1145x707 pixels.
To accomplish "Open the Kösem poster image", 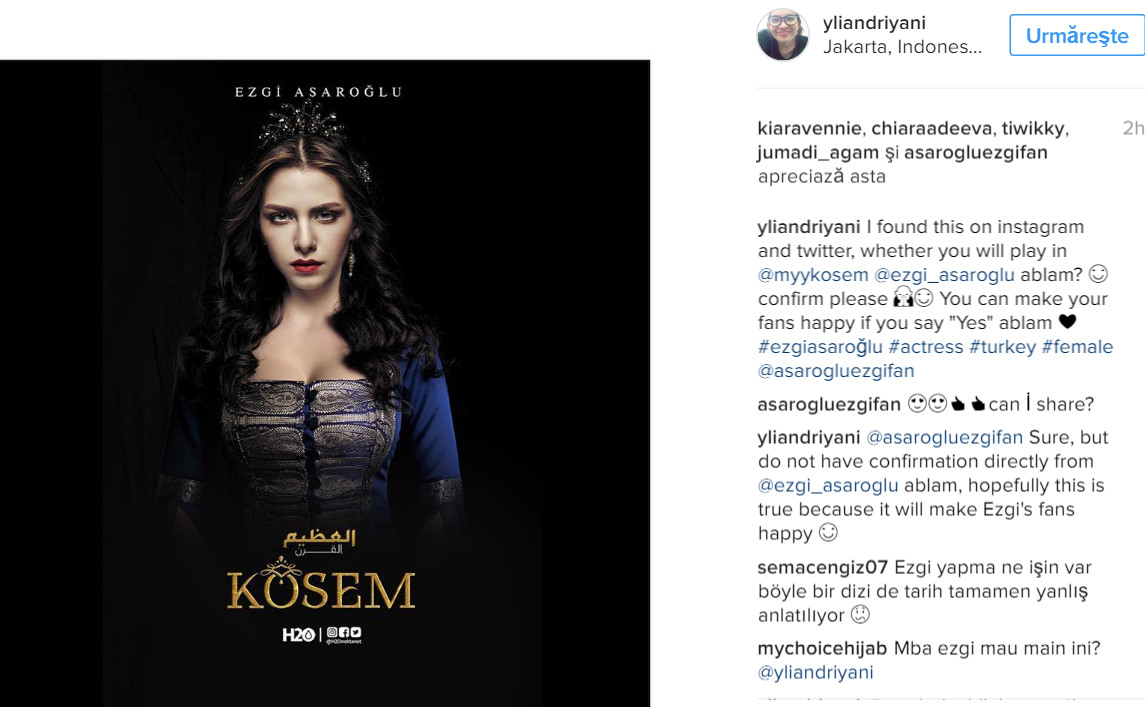I will pyautogui.click(x=325, y=383).
